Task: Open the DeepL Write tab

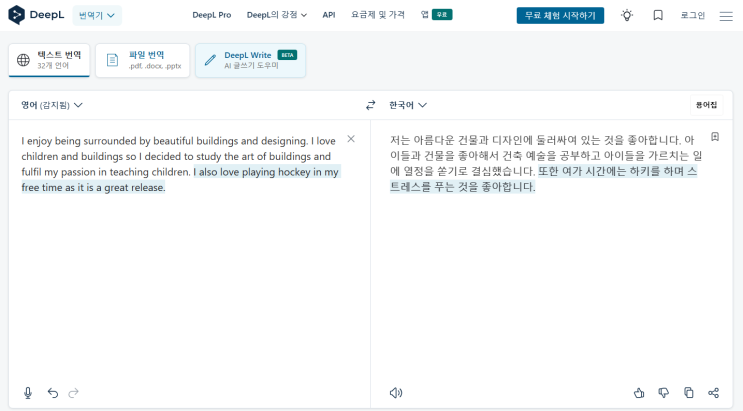Action: click(250, 60)
